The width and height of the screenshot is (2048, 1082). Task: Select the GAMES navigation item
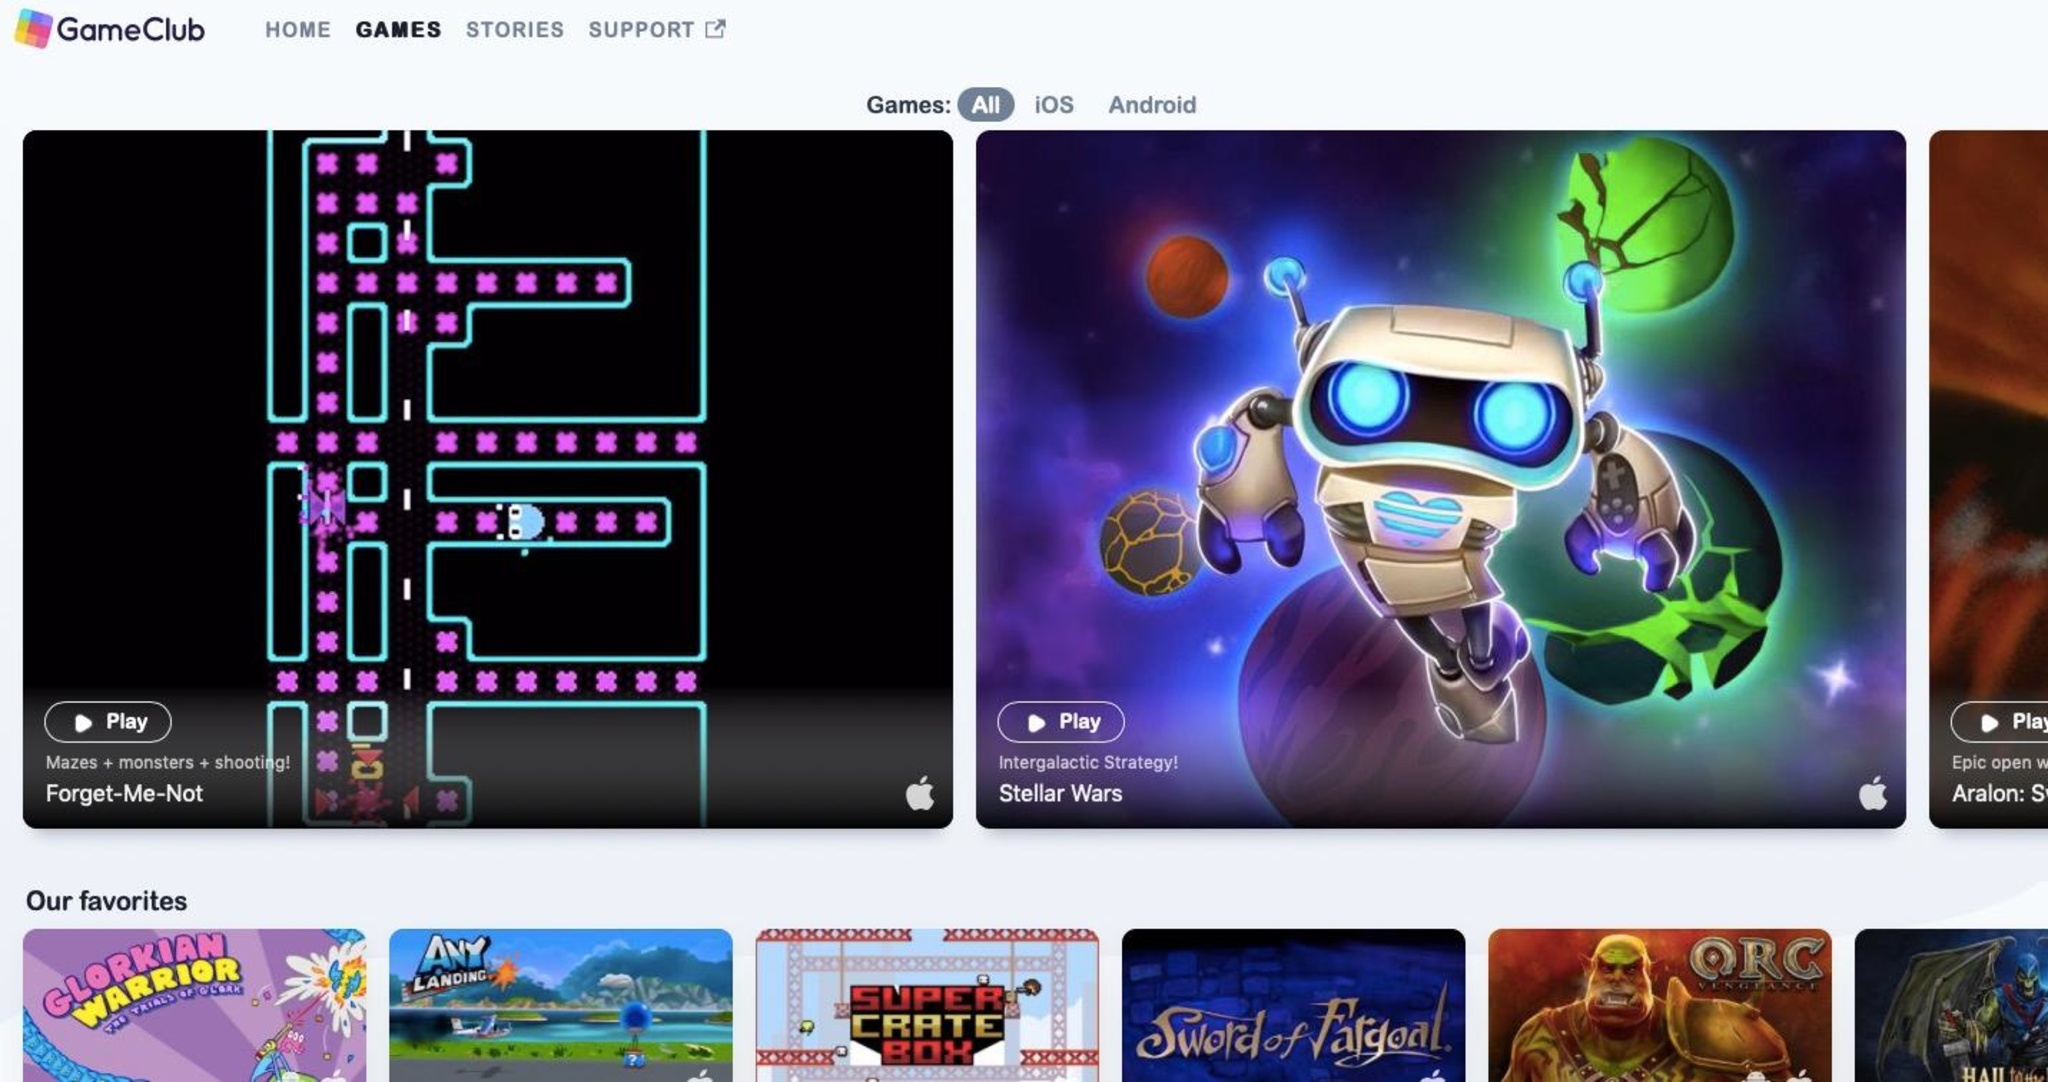pos(398,30)
